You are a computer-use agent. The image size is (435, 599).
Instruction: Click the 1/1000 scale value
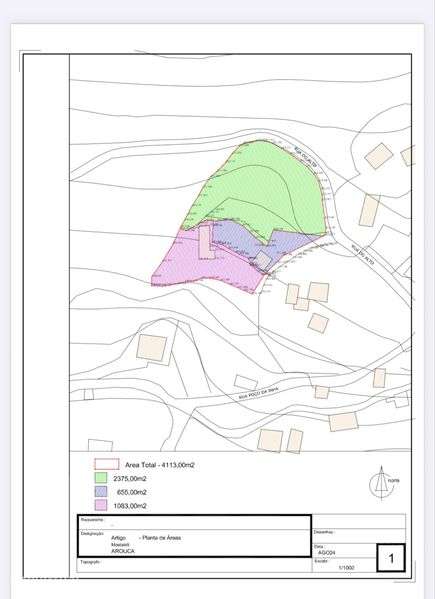coord(346,568)
